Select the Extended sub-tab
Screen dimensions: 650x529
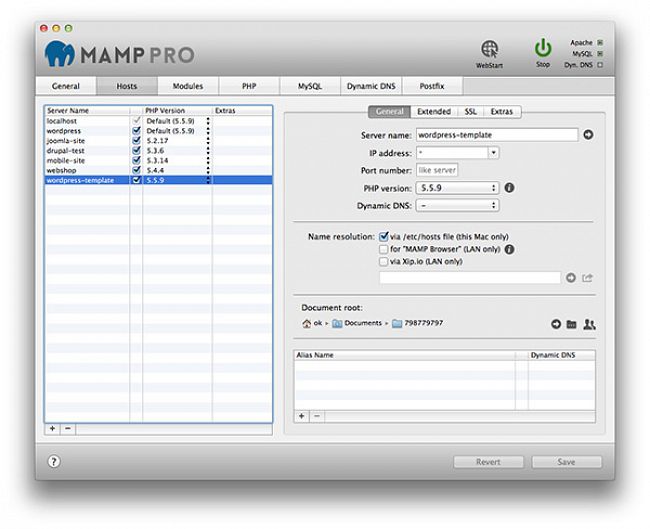click(434, 112)
